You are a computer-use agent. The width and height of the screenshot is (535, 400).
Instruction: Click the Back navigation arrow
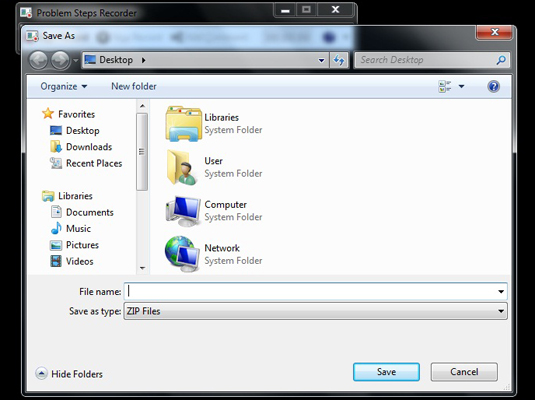[x=38, y=60]
